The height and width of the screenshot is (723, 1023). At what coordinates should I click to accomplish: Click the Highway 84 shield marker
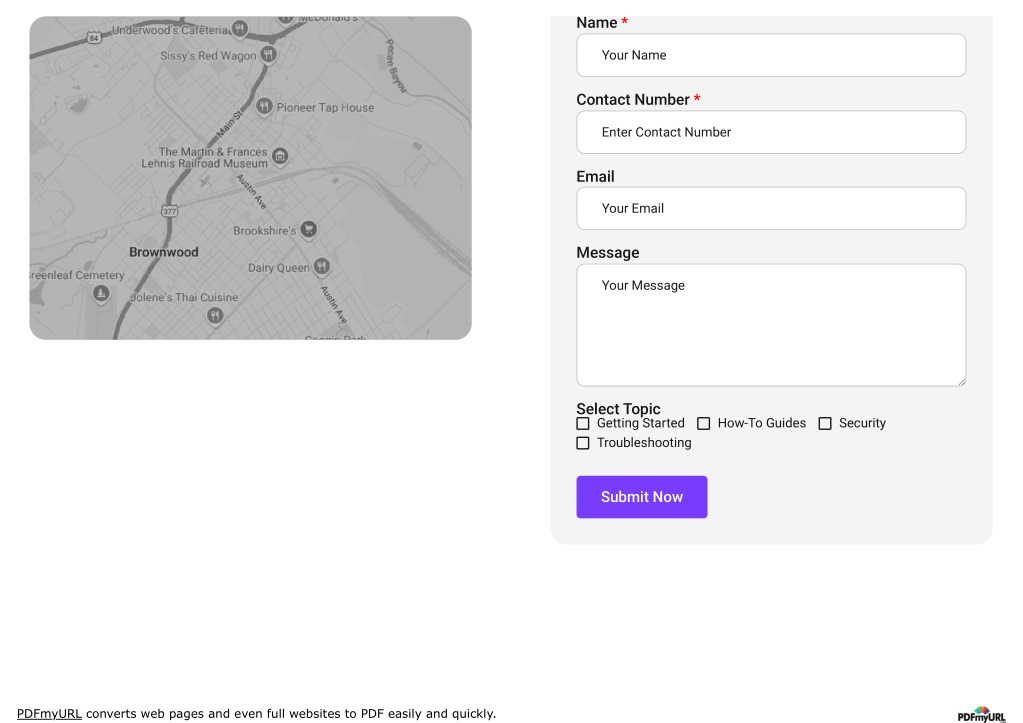94,38
